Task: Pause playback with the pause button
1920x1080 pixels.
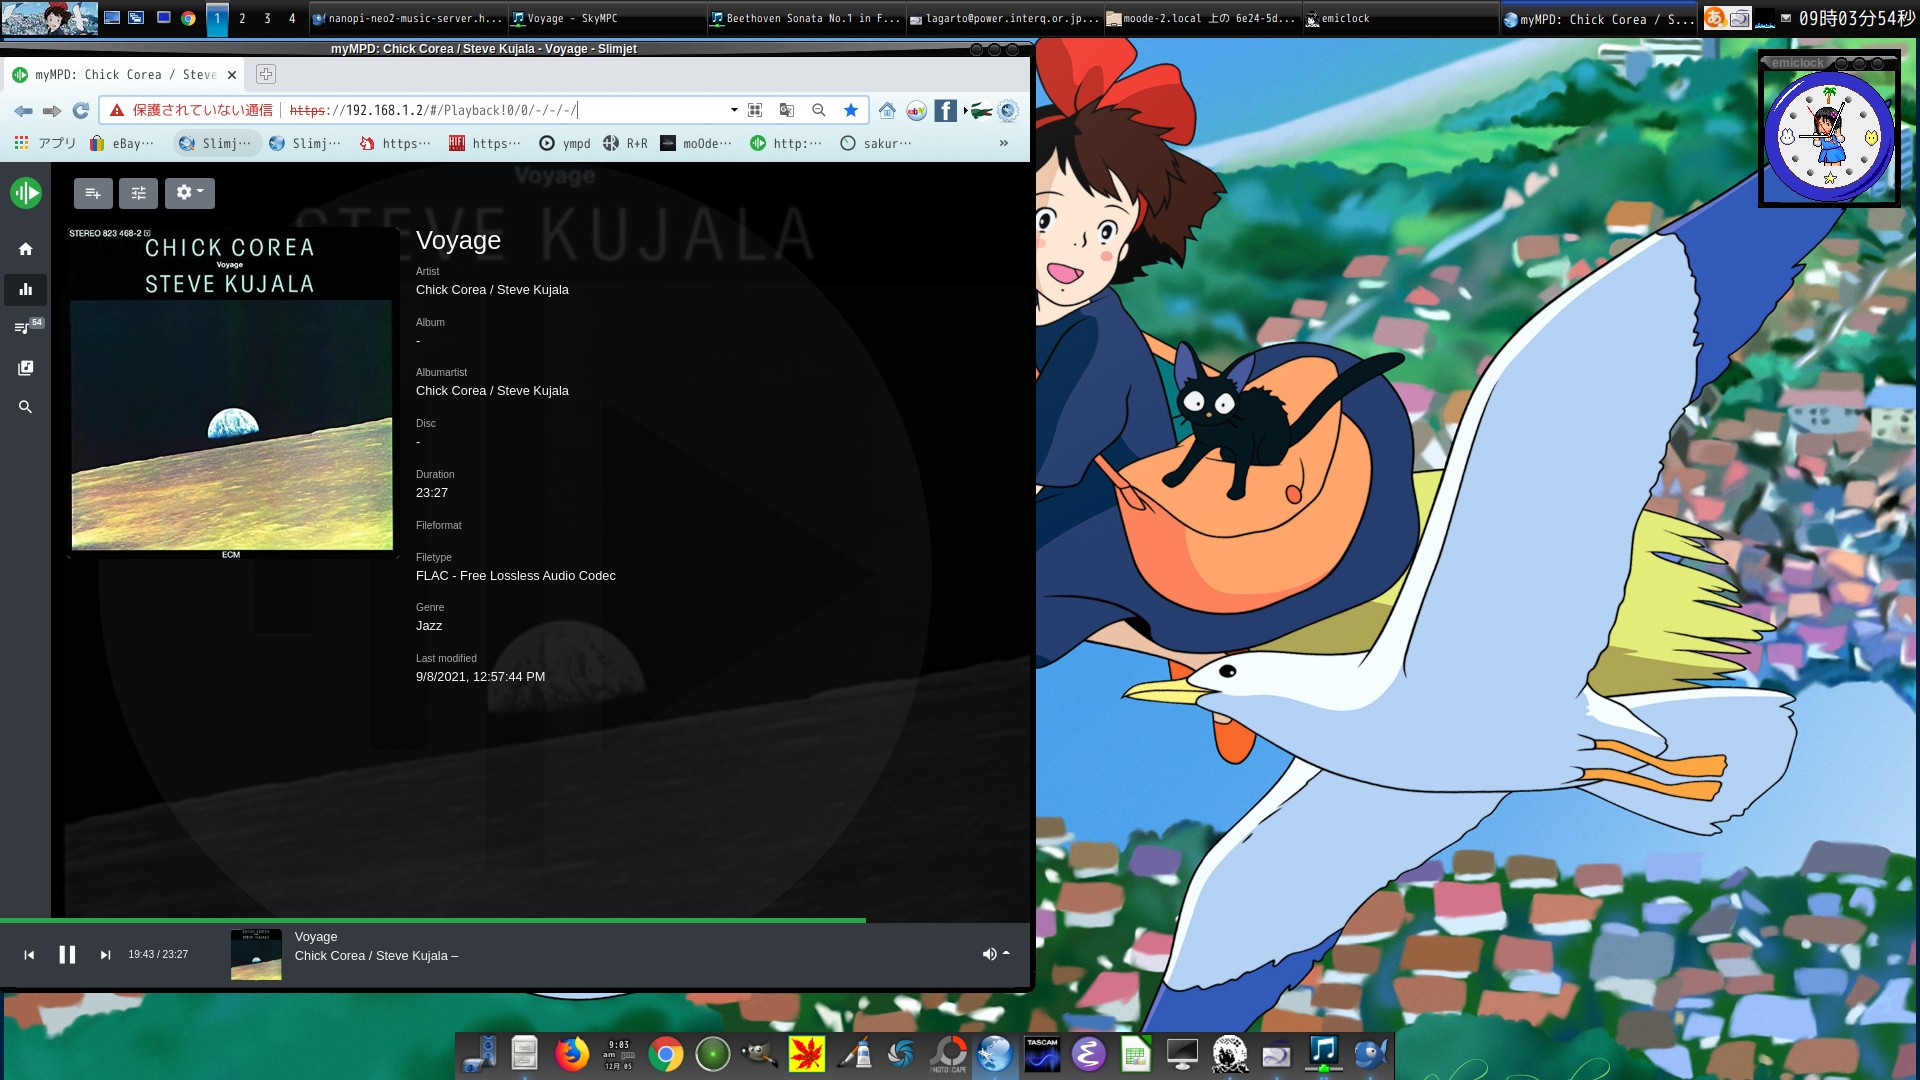Action: pos(67,955)
